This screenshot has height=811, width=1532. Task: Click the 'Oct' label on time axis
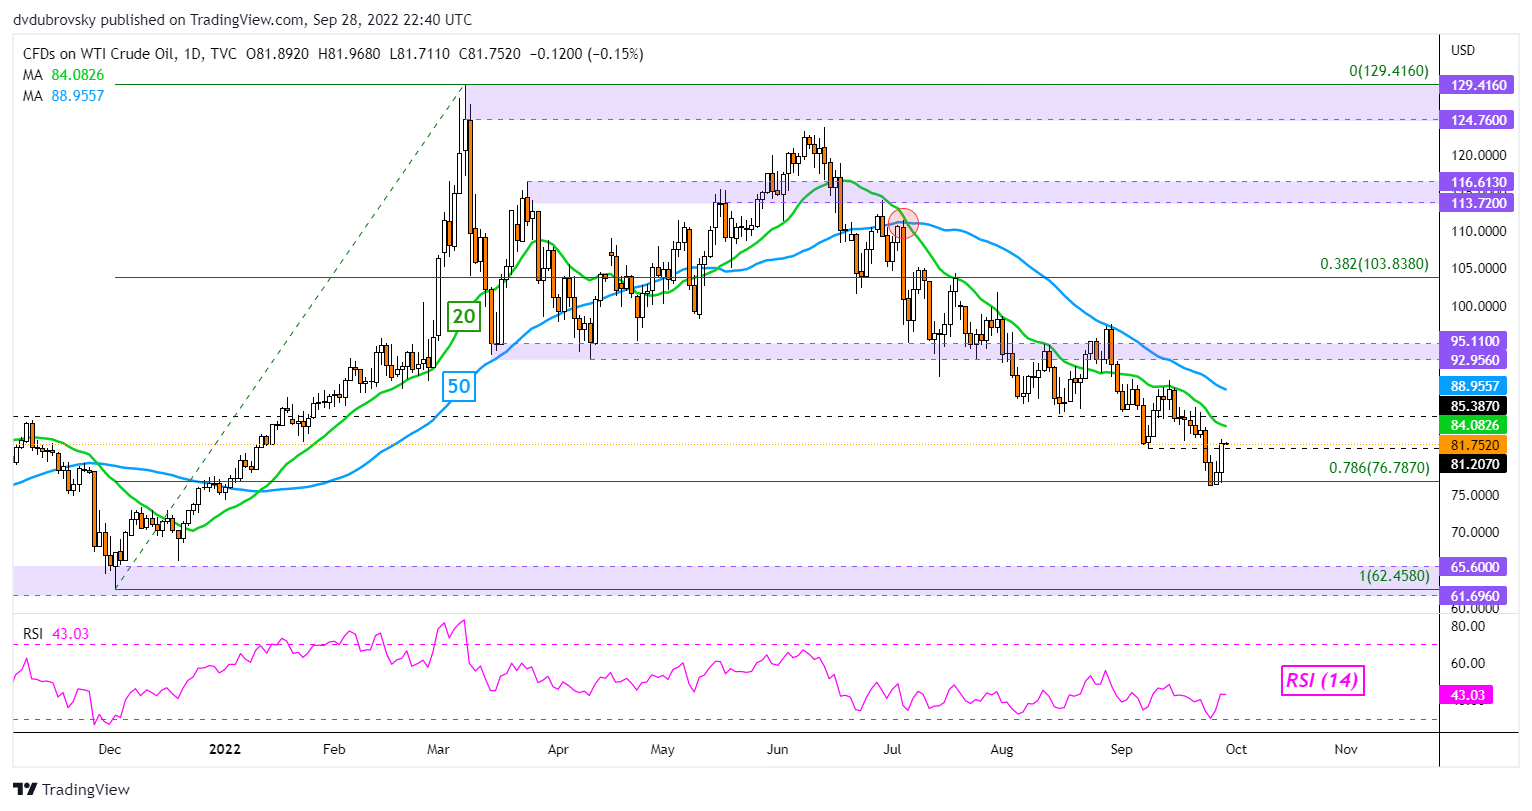[x=1236, y=749]
